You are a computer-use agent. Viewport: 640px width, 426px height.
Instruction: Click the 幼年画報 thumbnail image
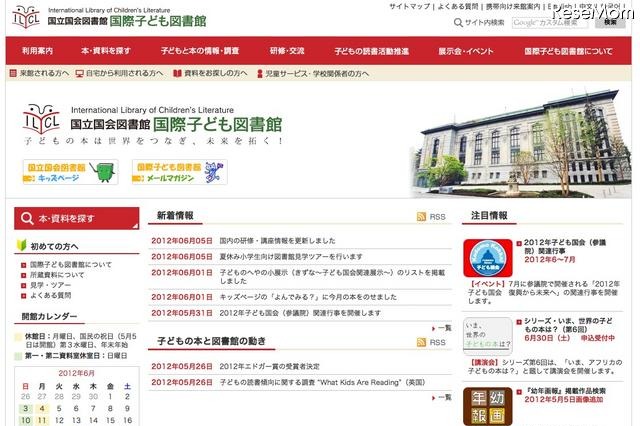coord(488,406)
